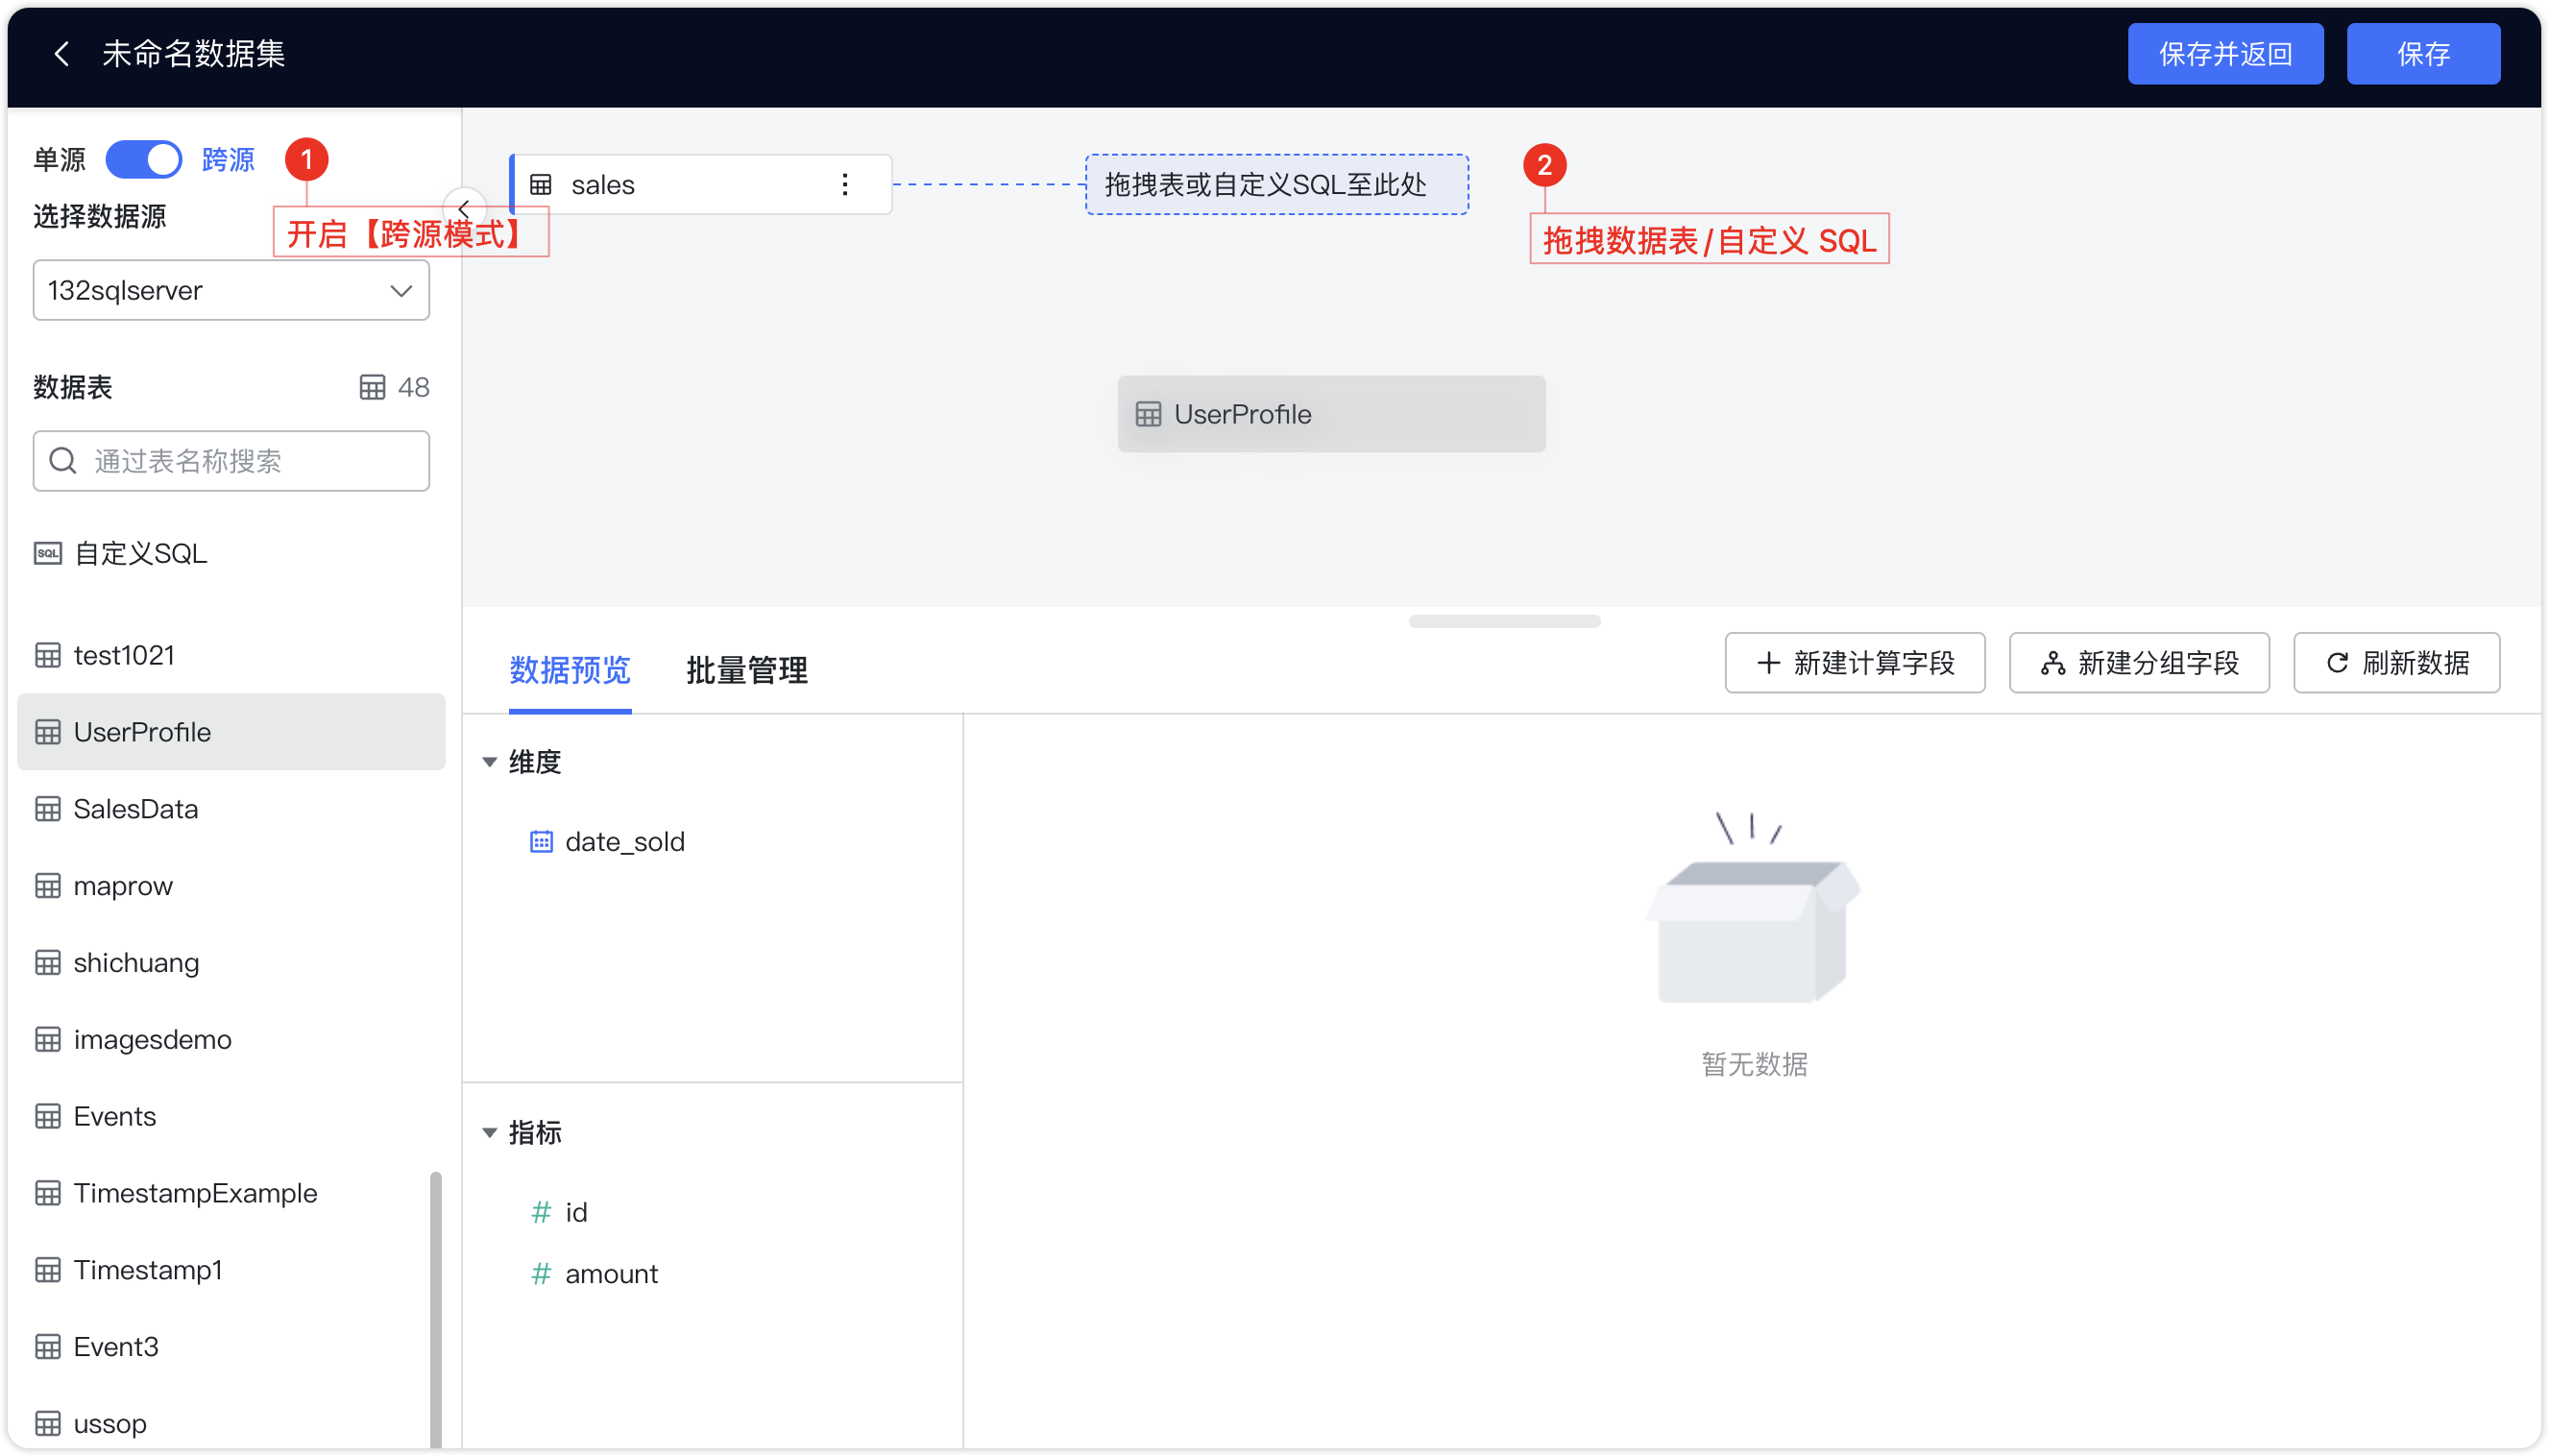
Task: Open the three-dot menu on the sales node
Action: tap(846, 185)
